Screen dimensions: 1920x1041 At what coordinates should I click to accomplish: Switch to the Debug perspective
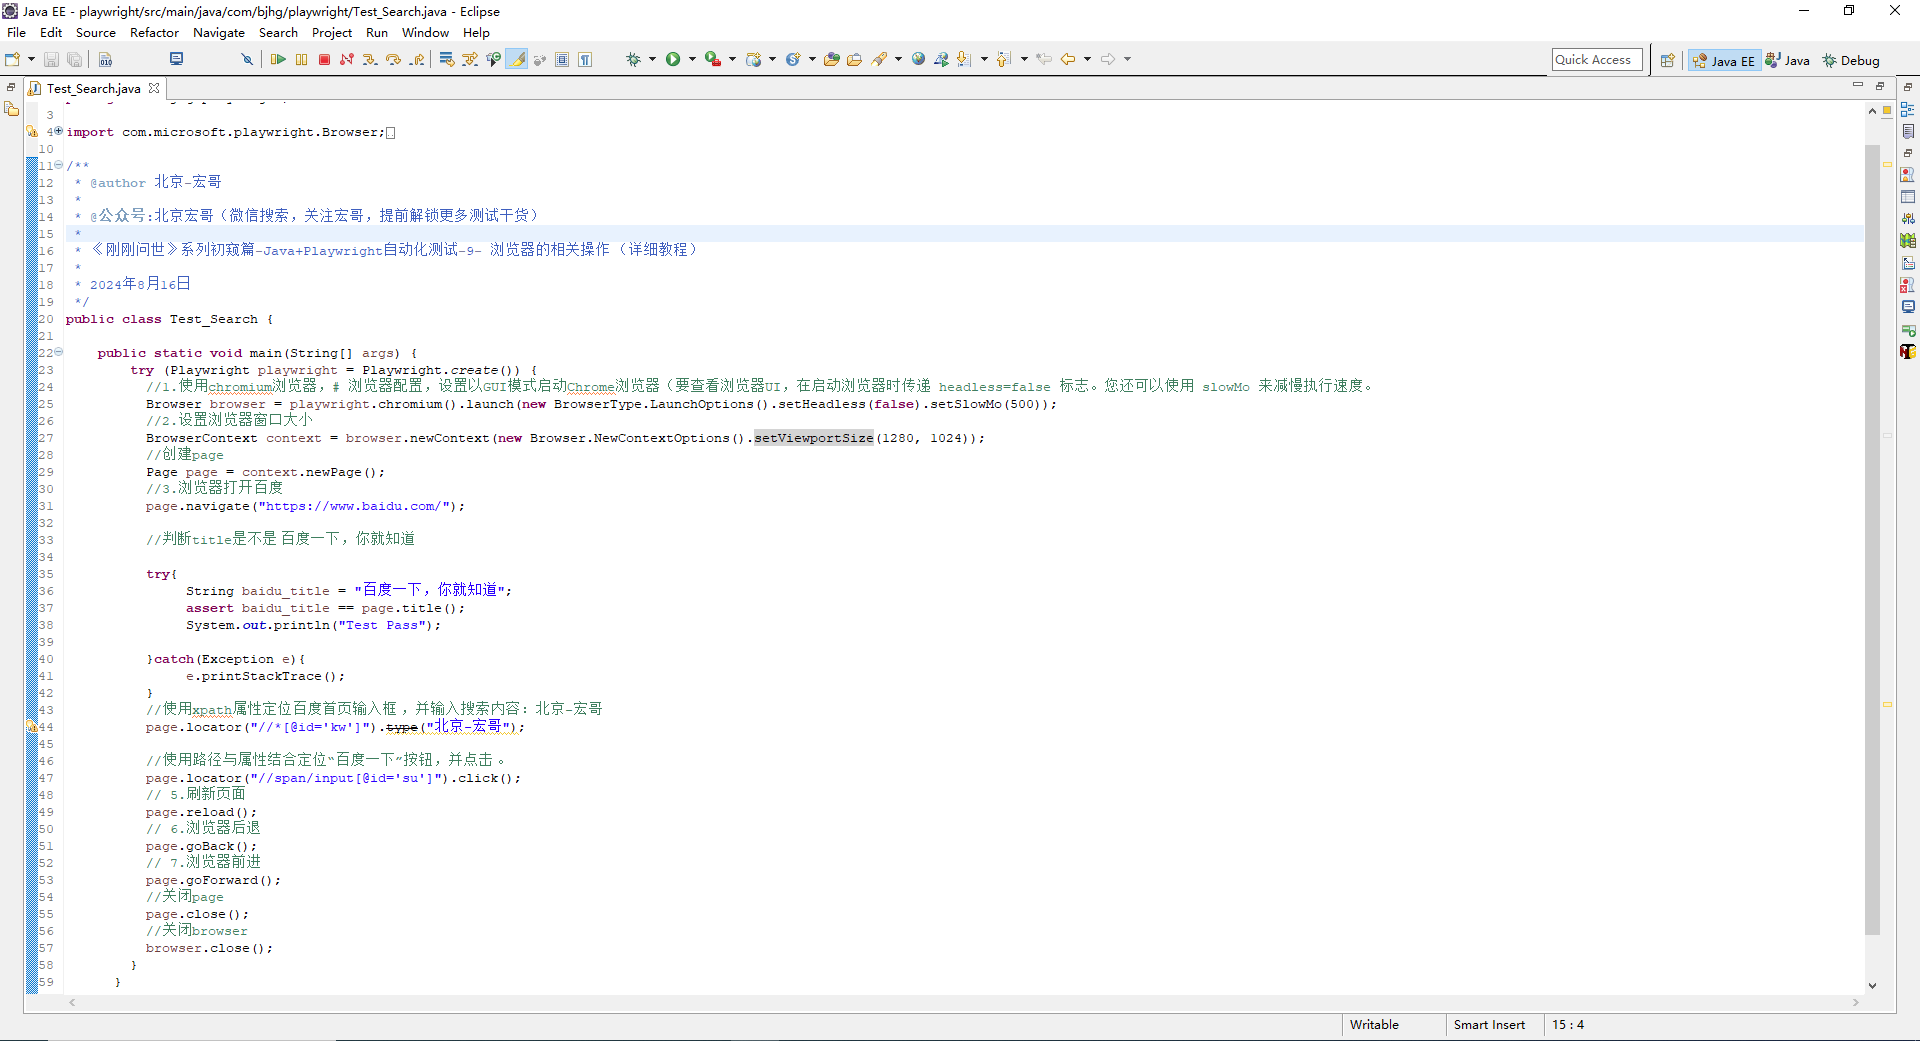(x=1851, y=61)
